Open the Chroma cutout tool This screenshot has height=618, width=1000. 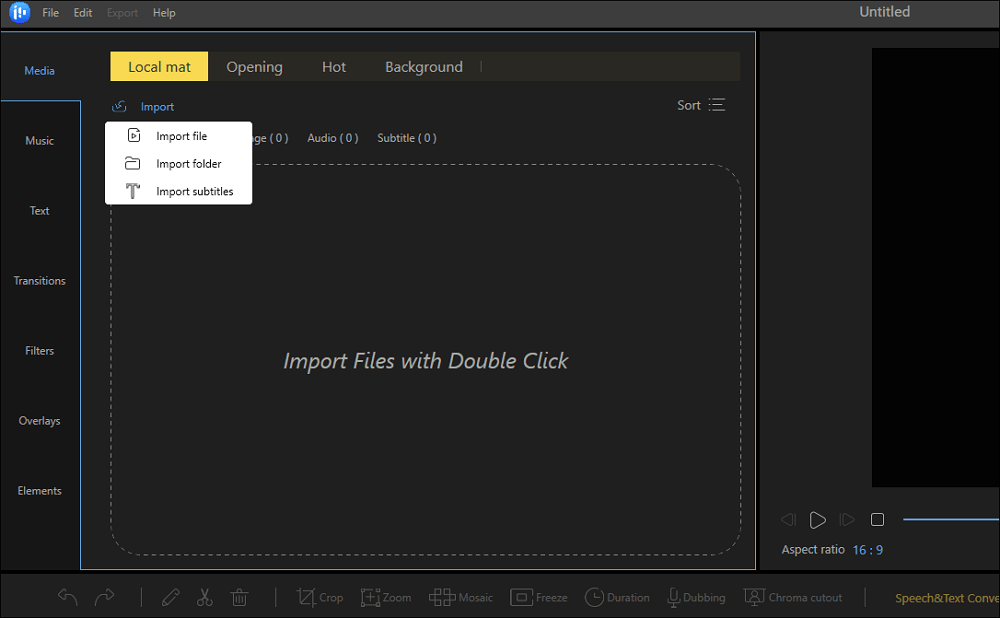[x=793, y=597]
